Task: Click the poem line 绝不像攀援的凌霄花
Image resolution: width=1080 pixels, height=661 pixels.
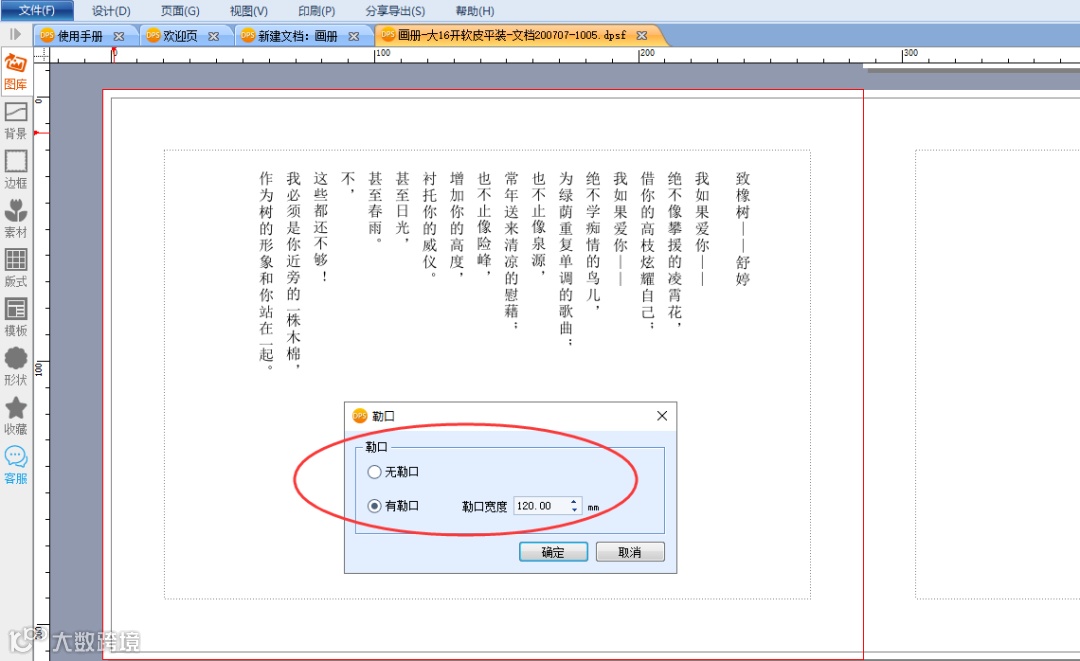Action: coord(675,249)
